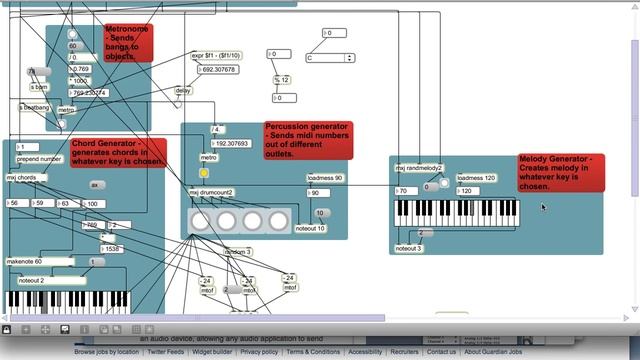Click the bang button below the delay object
Viewport: 640px width, 360px height.
point(178,104)
